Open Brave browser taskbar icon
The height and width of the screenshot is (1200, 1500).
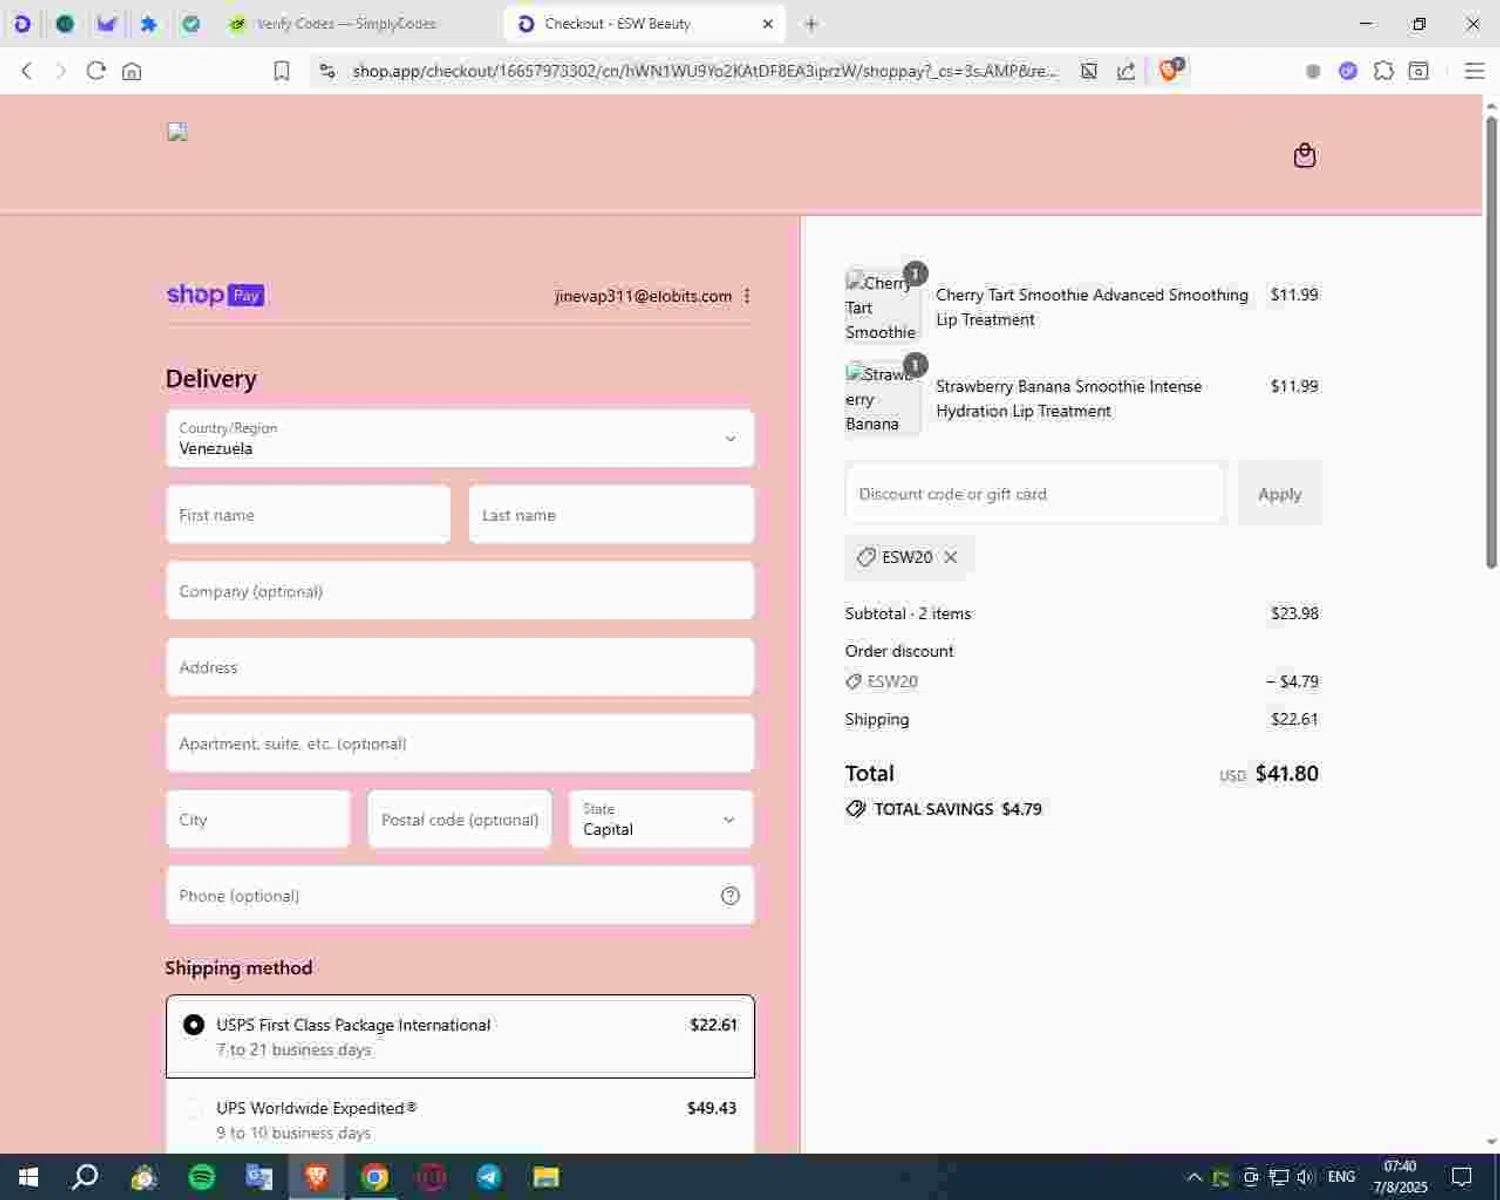click(317, 1177)
